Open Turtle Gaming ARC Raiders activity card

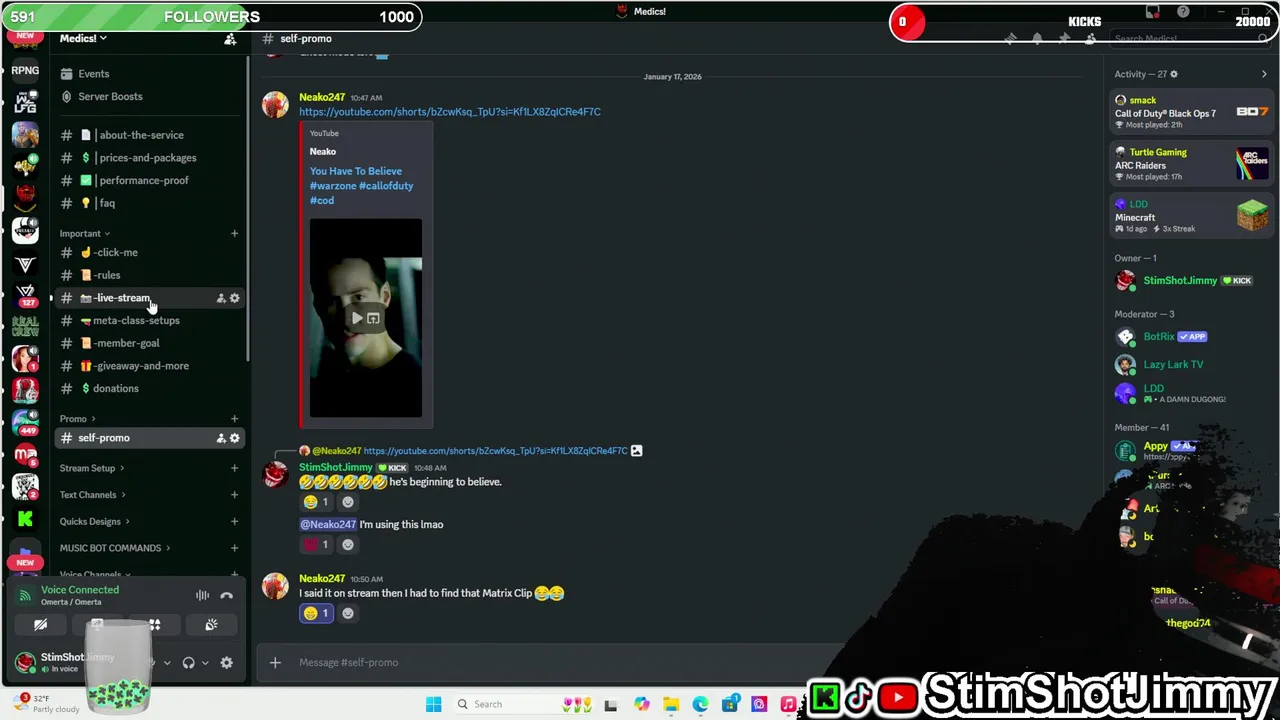click(1190, 164)
